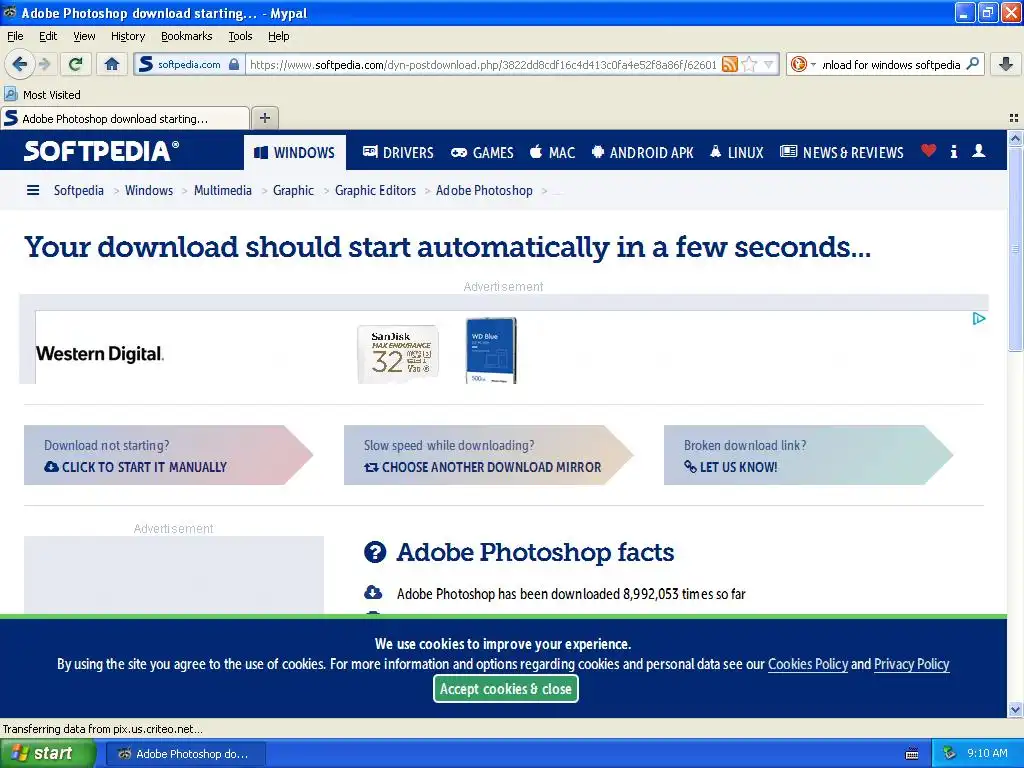This screenshot has height=768, width=1024.
Task: Click the Multimedia breadcrumb link
Action: coord(223,190)
